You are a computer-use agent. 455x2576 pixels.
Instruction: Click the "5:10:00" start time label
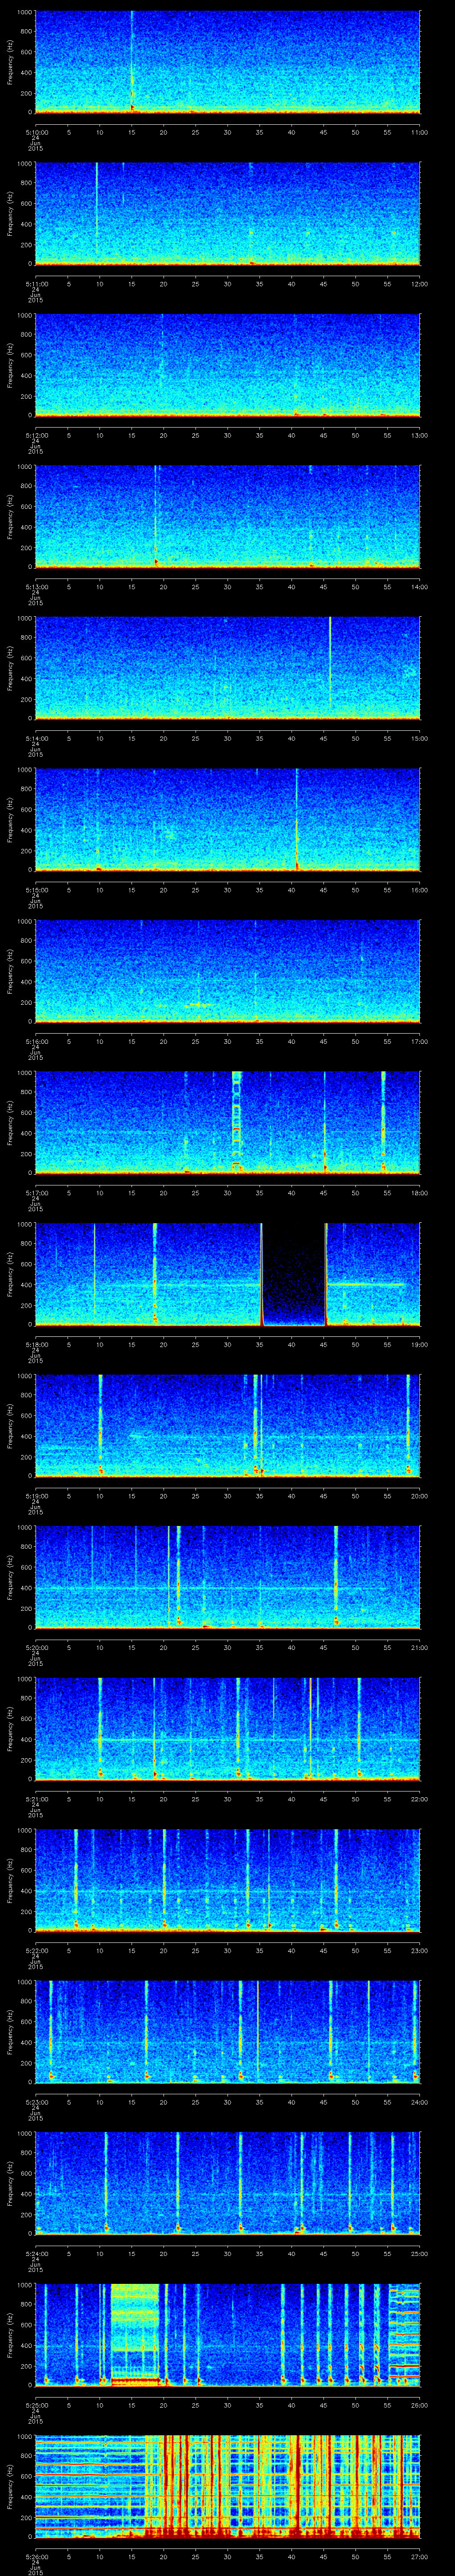coord(36,132)
